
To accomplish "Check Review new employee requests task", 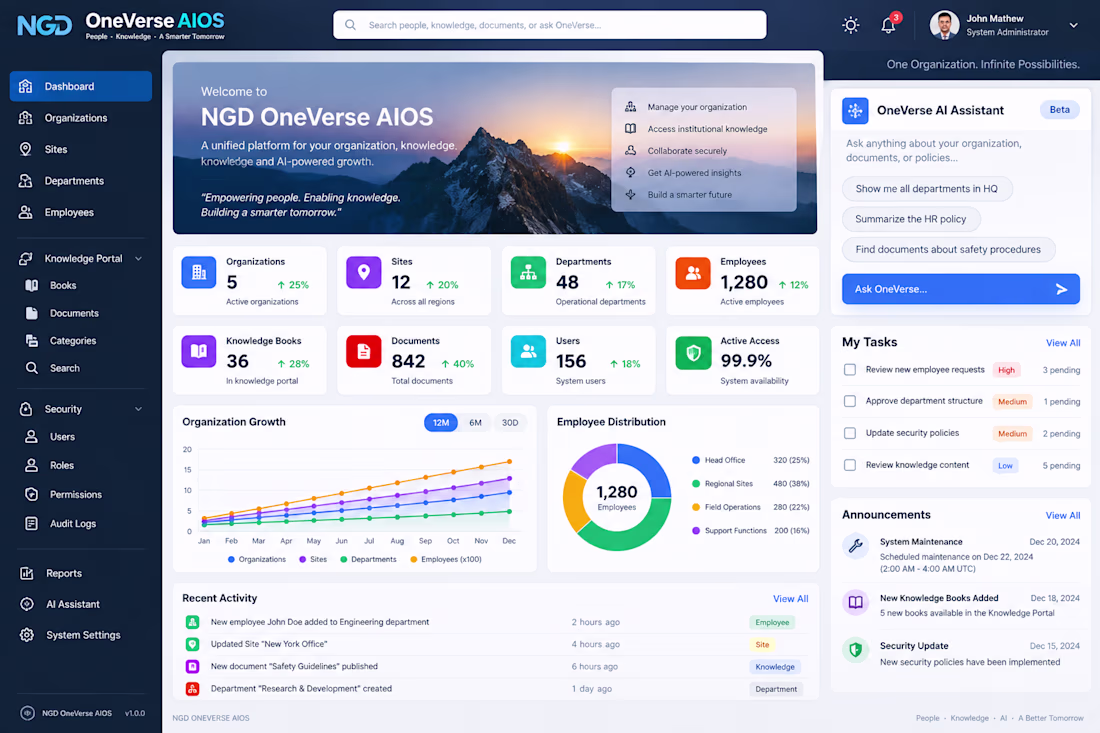I will [850, 370].
